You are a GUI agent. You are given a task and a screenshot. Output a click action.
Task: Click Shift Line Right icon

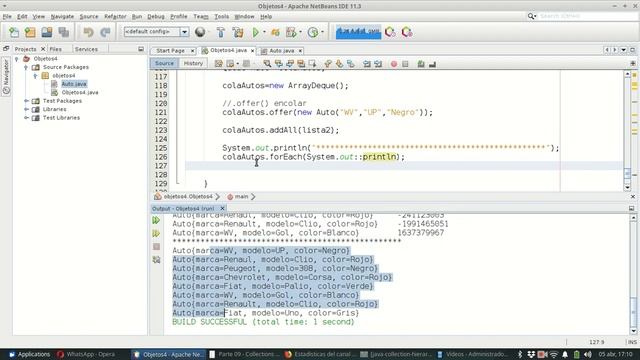click(378, 64)
